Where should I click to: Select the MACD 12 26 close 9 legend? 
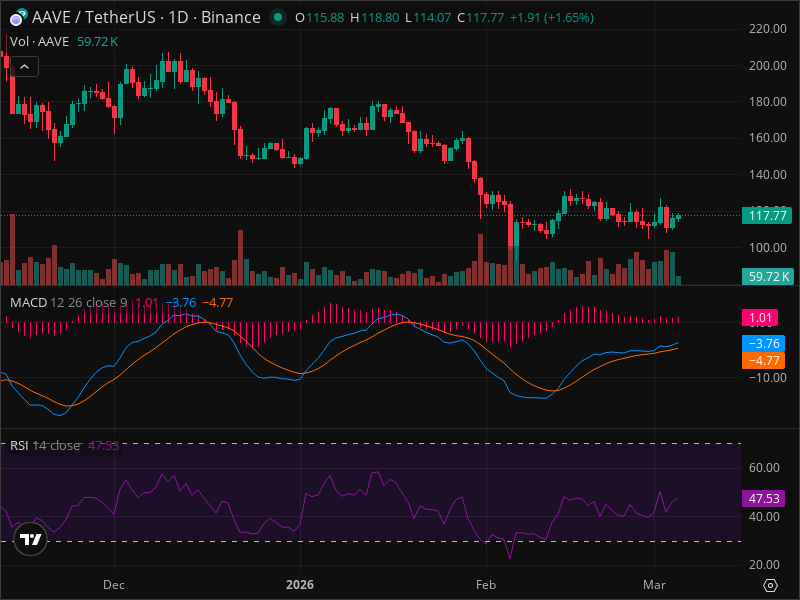click(69, 303)
